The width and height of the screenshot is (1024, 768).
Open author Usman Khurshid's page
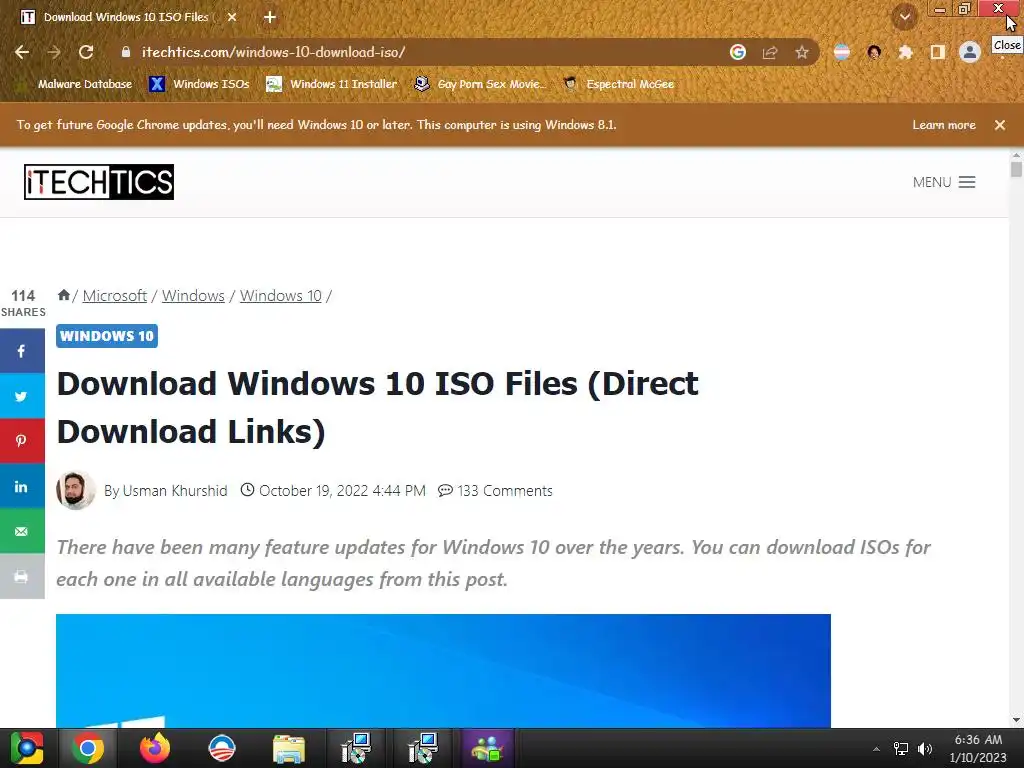click(x=175, y=490)
